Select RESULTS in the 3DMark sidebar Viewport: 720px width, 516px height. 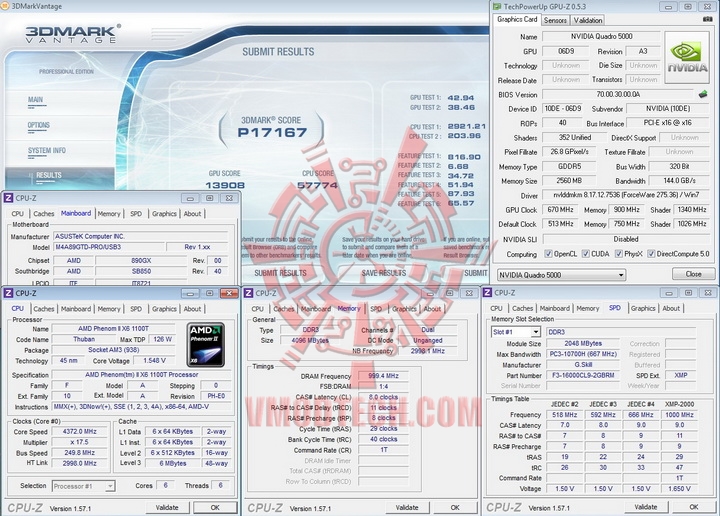[49, 175]
